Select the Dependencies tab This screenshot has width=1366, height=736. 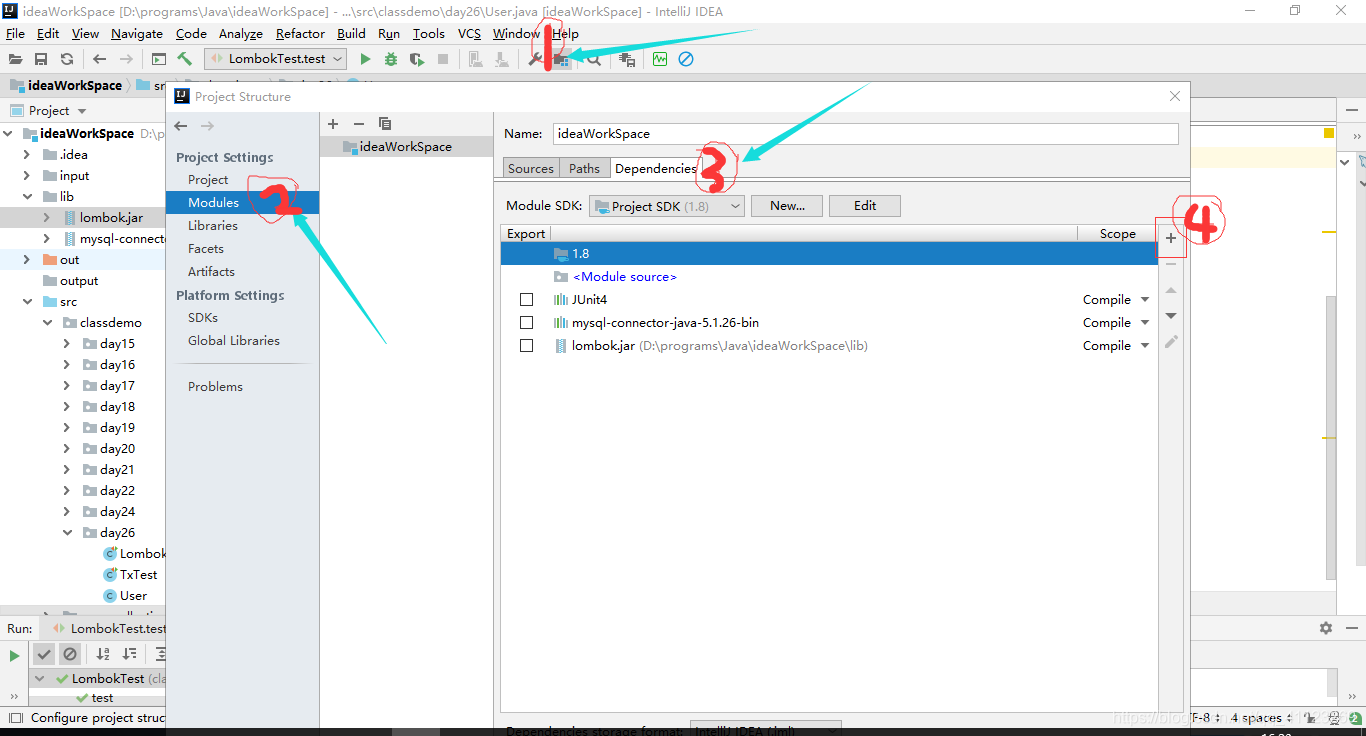[x=656, y=169]
